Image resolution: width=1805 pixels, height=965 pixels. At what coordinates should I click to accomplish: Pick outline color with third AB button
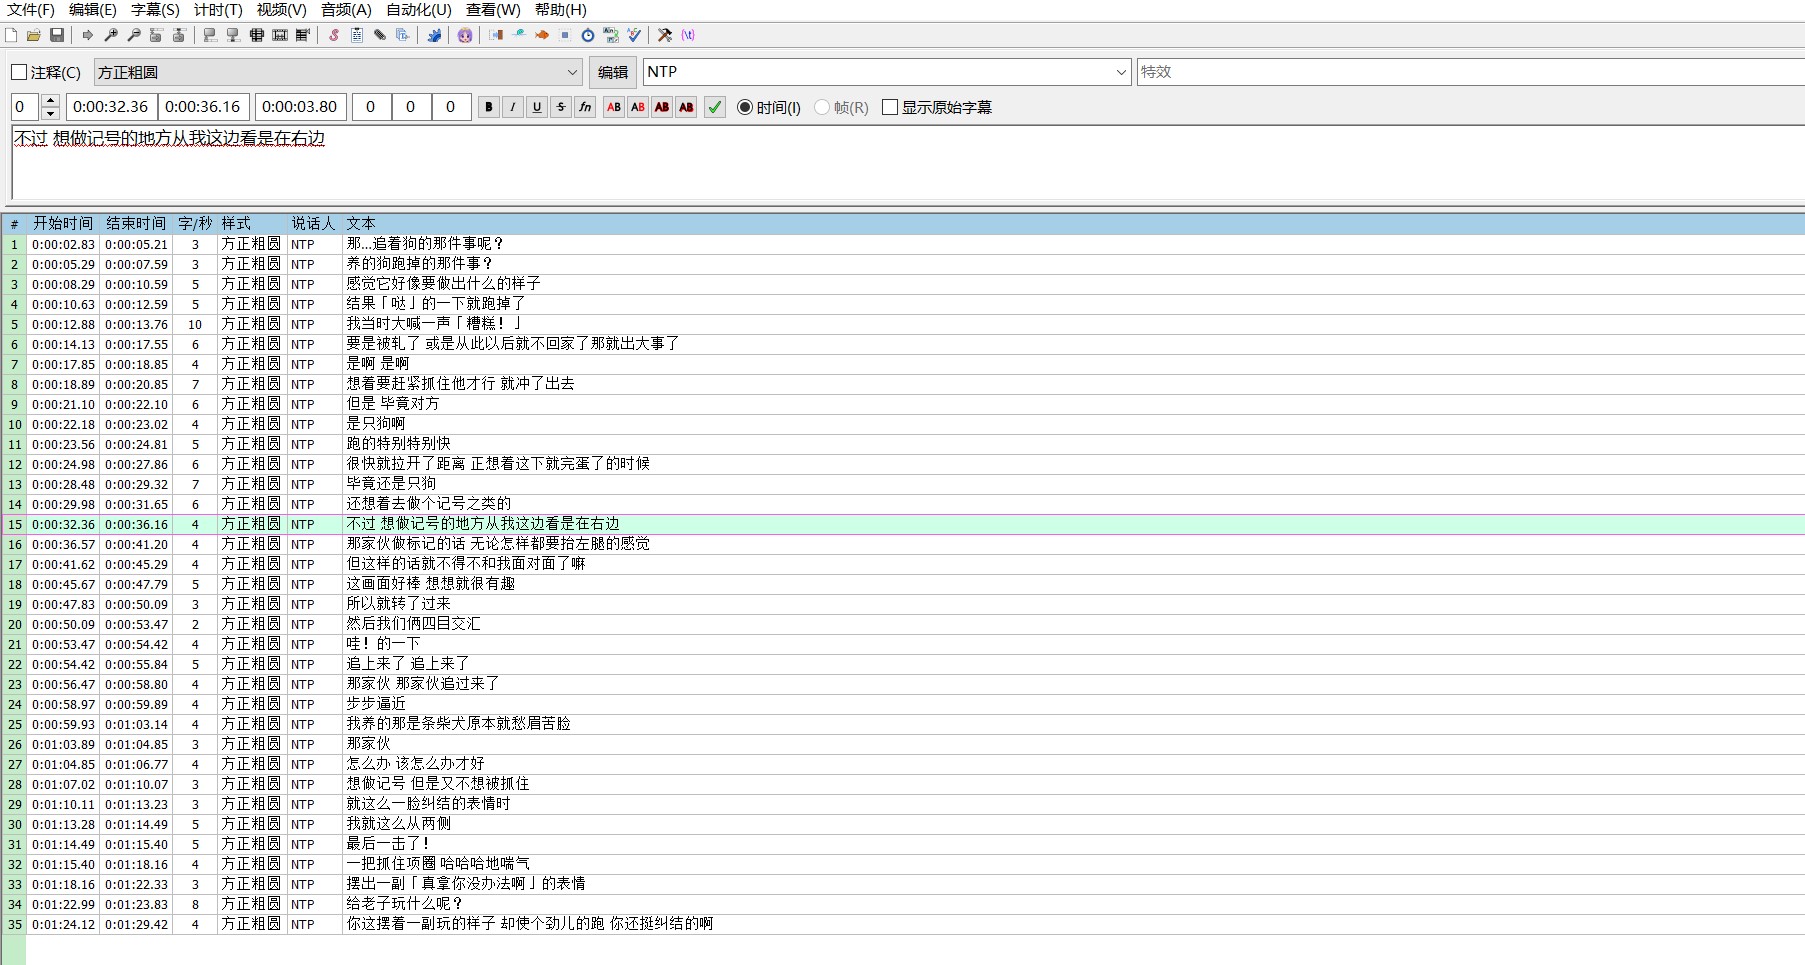[662, 107]
